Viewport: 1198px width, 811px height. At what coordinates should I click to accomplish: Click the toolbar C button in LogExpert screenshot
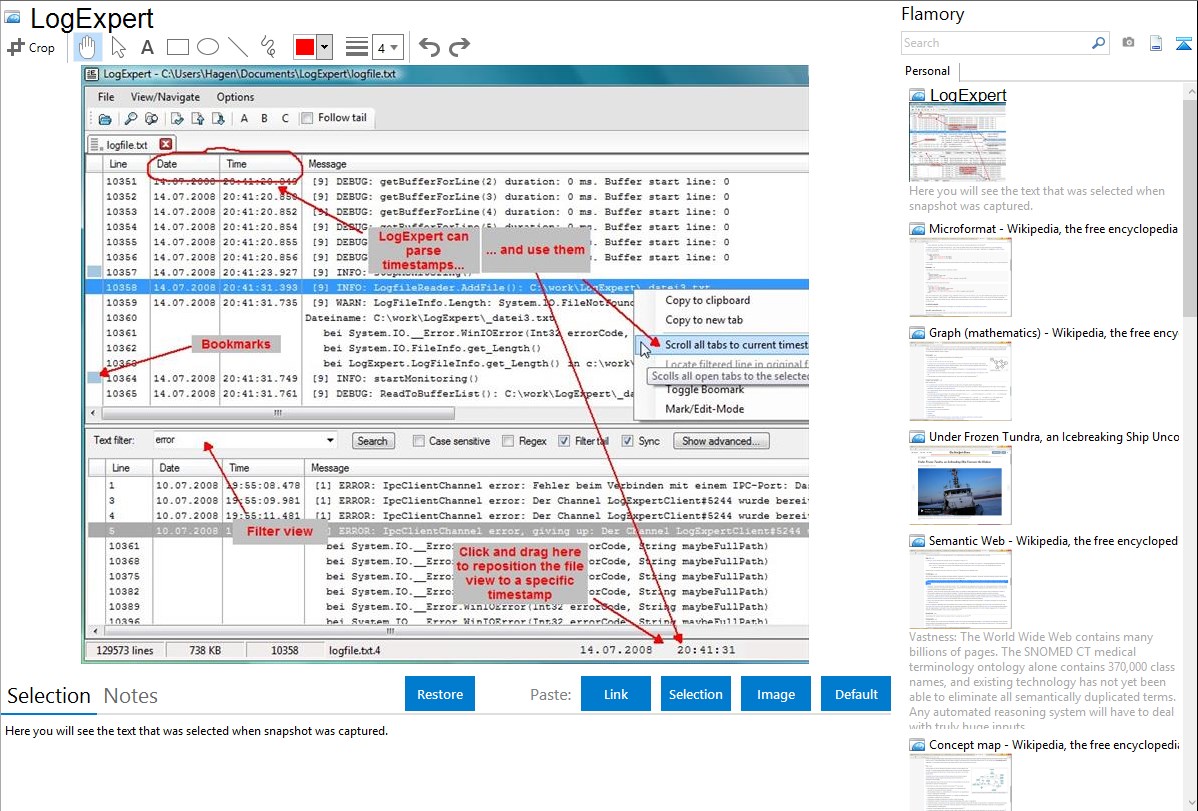pyautogui.click(x=285, y=118)
